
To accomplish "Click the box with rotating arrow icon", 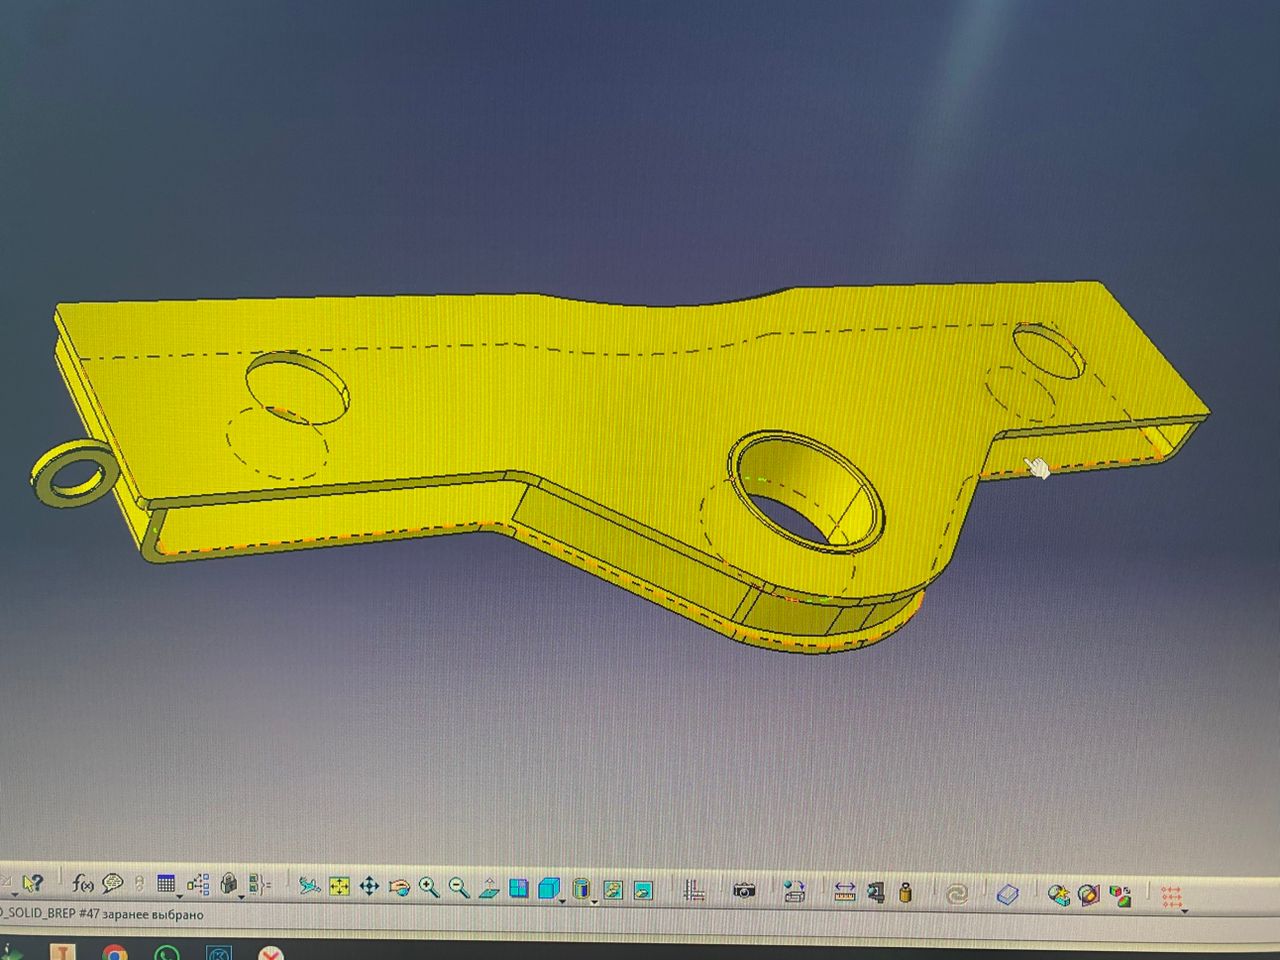I will pos(795,891).
